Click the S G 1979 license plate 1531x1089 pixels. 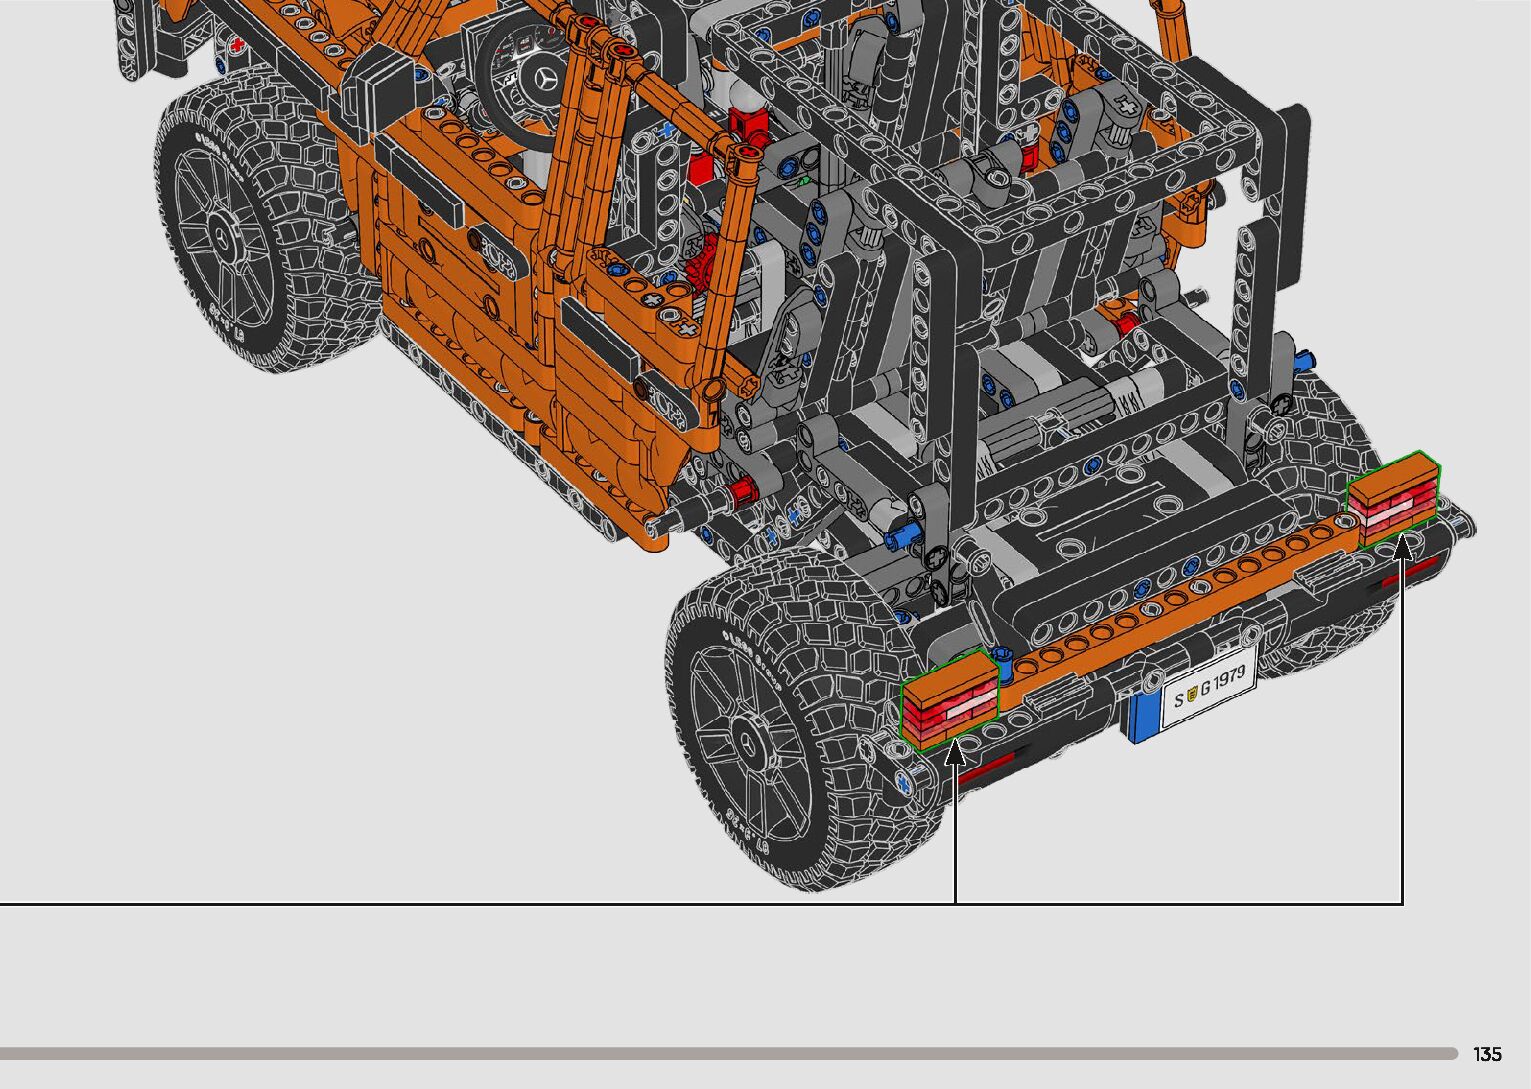[1209, 684]
